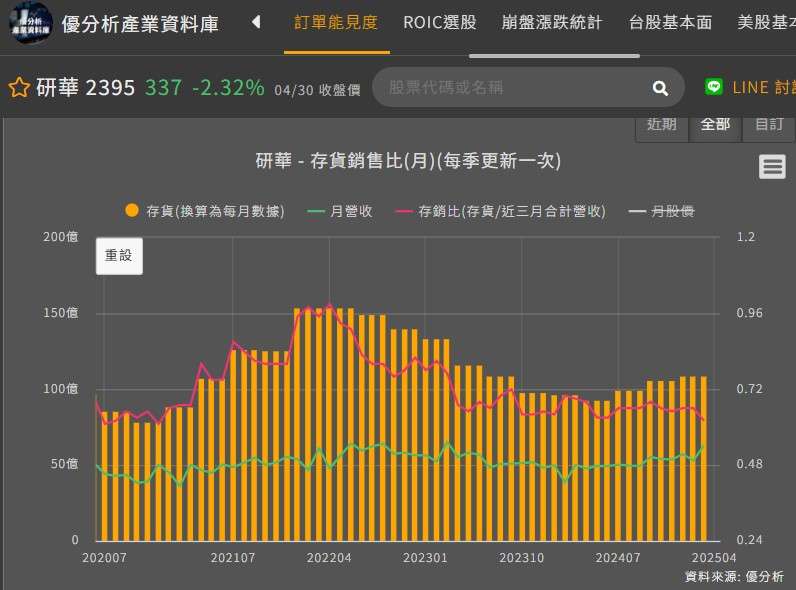Image resolution: width=796 pixels, height=590 pixels.
Task: Open the LINE green chat icon
Action: pos(714,87)
